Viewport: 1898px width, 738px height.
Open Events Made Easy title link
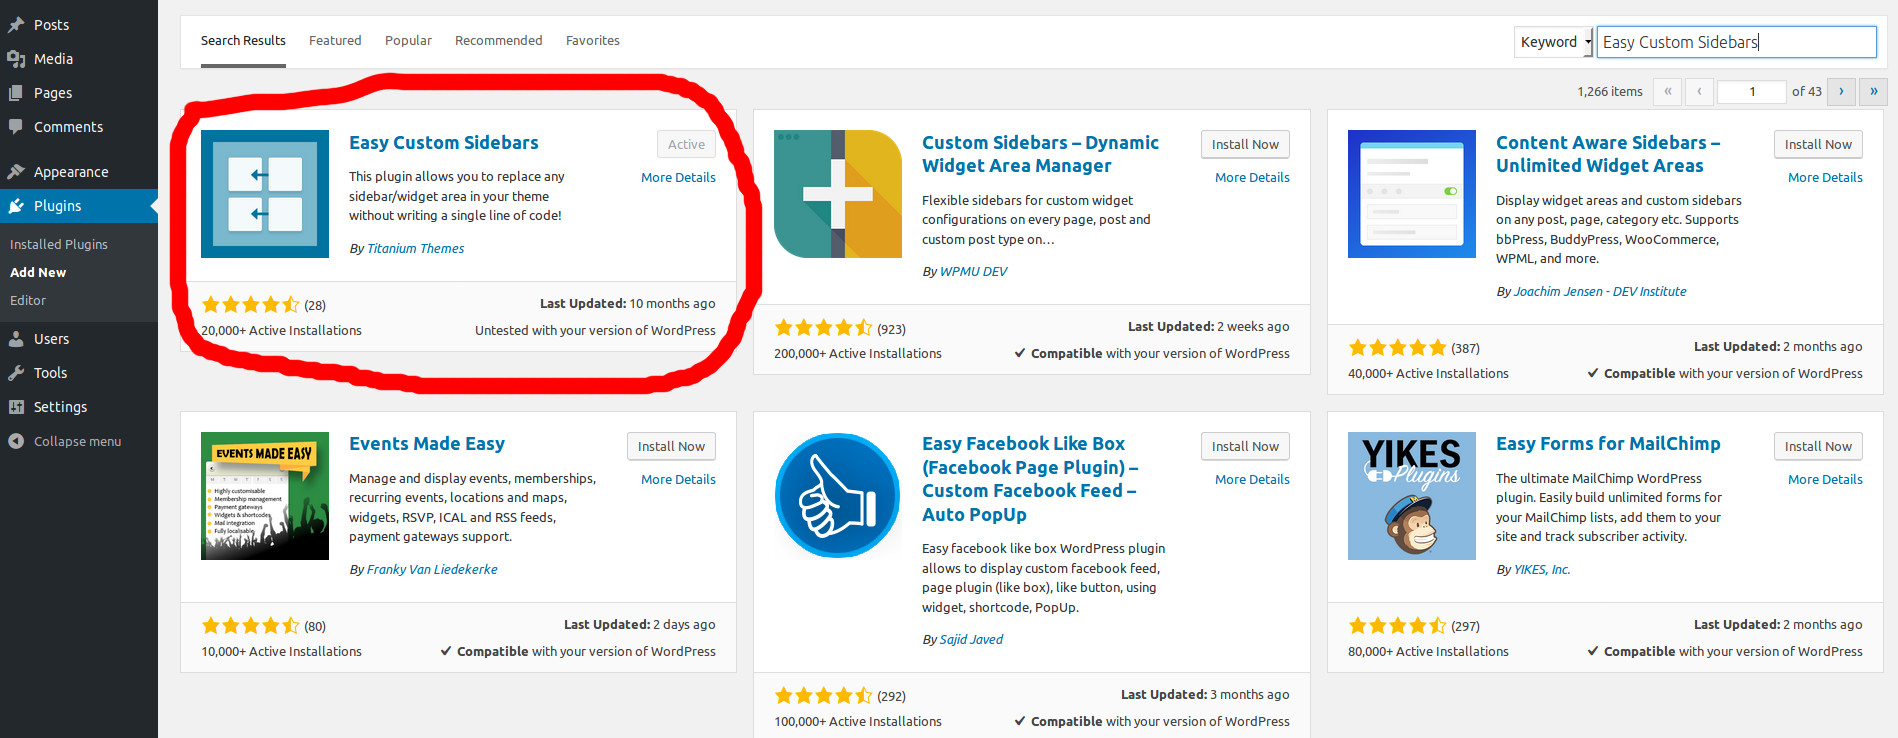(427, 443)
